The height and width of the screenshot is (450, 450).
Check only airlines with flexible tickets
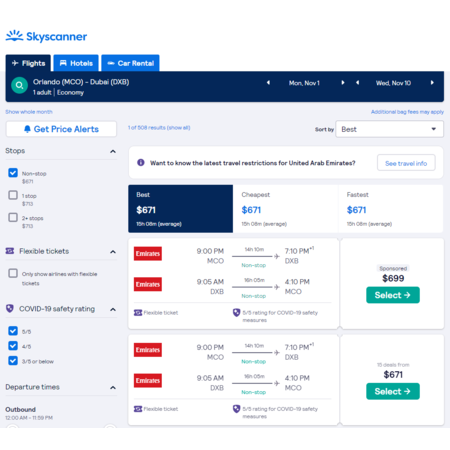13,273
